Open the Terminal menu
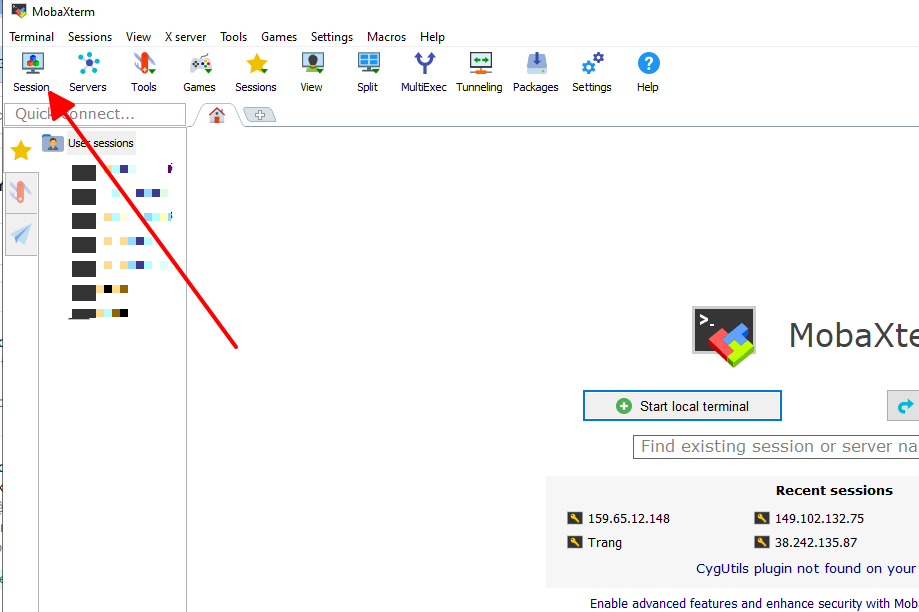Screen dimensions: 919x612 (x=32, y=37)
